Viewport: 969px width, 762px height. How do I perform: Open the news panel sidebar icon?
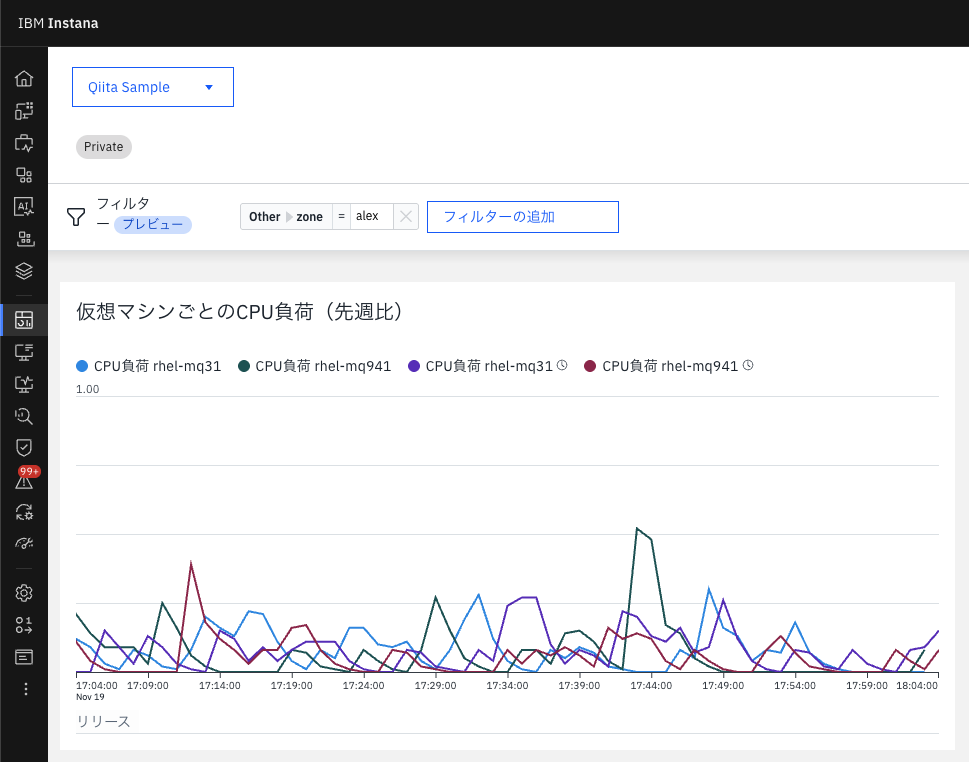click(x=23, y=657)
